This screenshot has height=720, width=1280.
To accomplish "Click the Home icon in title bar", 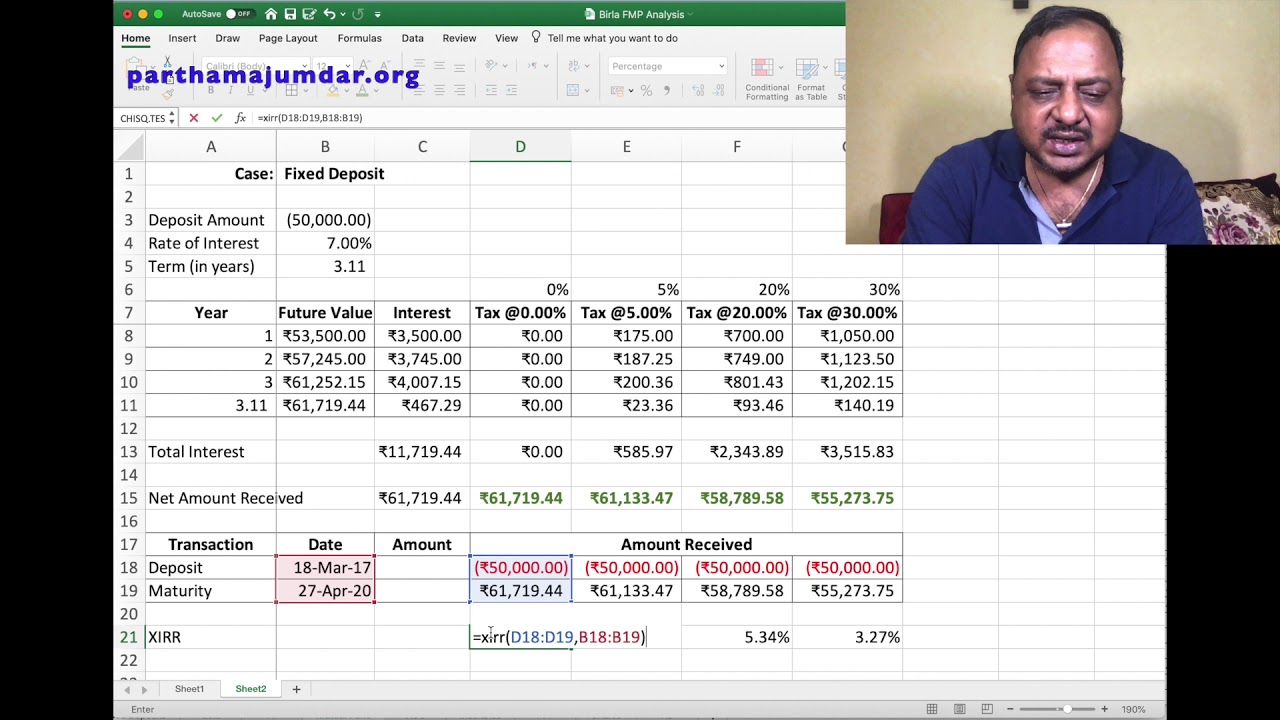I will pyautogui.click(x=270, y=14).
